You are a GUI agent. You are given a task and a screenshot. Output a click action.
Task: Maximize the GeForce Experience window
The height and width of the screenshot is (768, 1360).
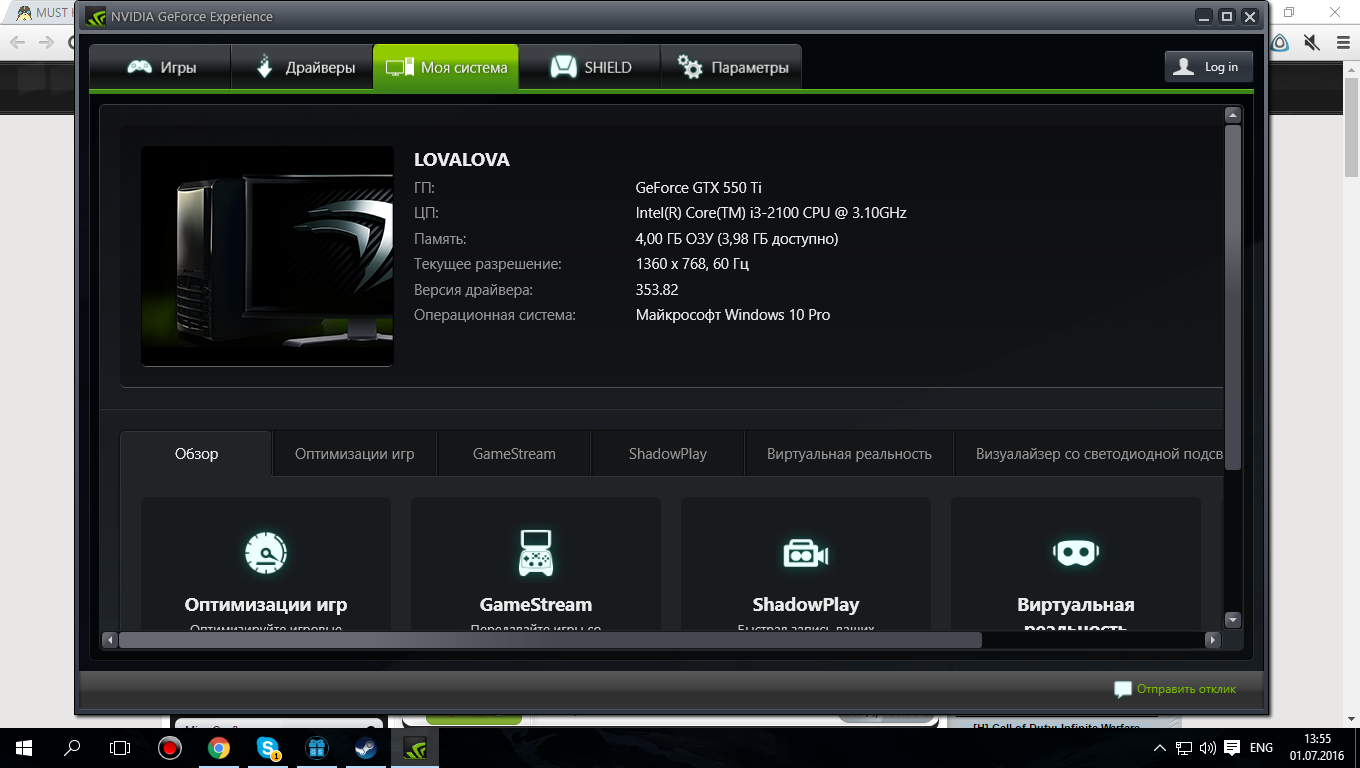(1227, 17)
